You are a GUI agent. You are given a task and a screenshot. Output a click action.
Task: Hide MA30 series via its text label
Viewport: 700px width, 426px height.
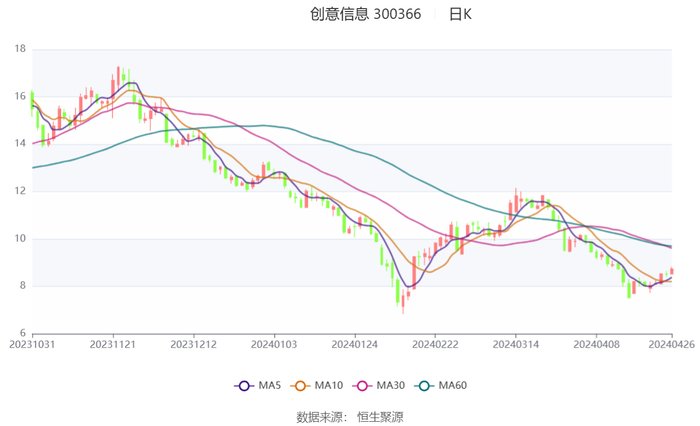[393, 385]
